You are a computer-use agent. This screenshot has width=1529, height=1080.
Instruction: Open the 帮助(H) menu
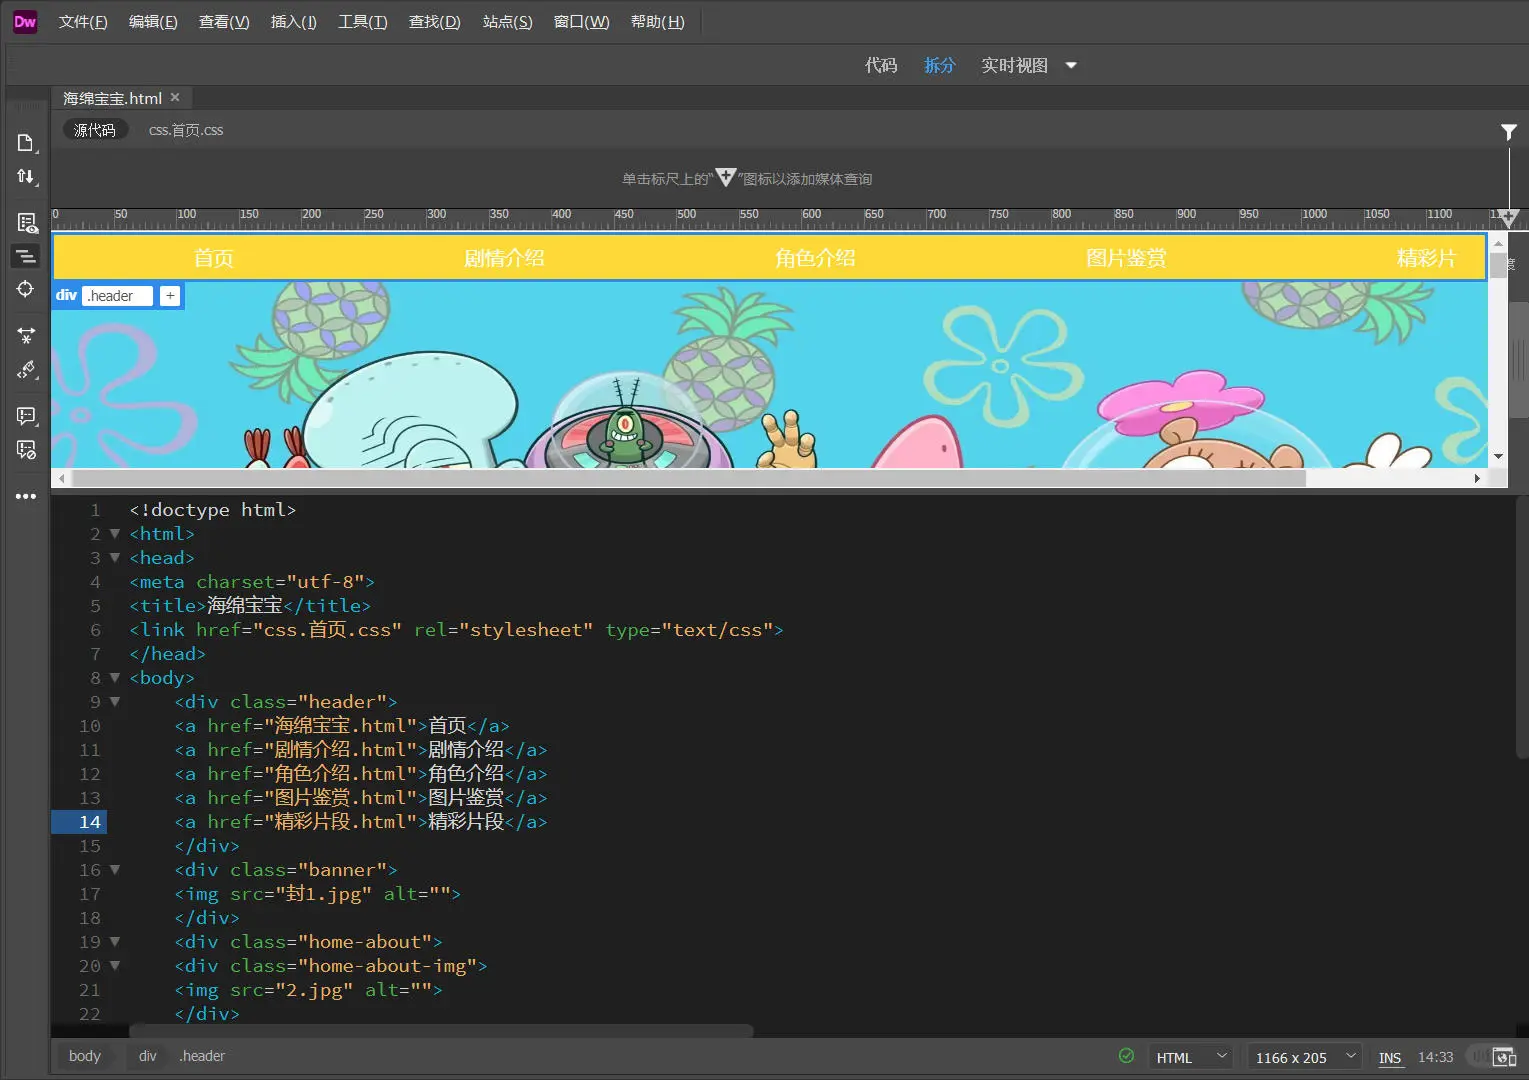(x=658, y=22)
